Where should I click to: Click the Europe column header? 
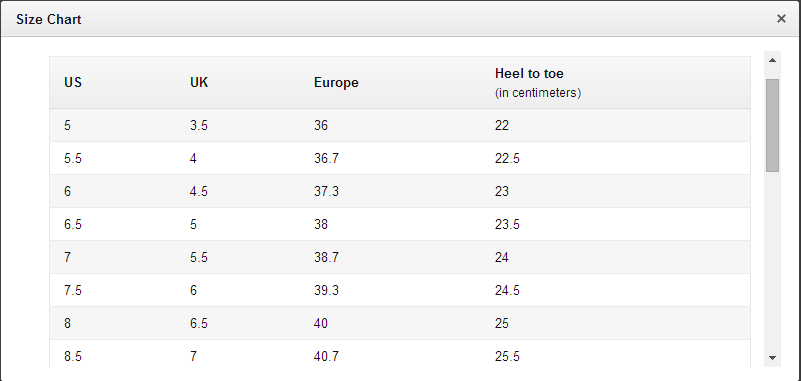[336, 82]
